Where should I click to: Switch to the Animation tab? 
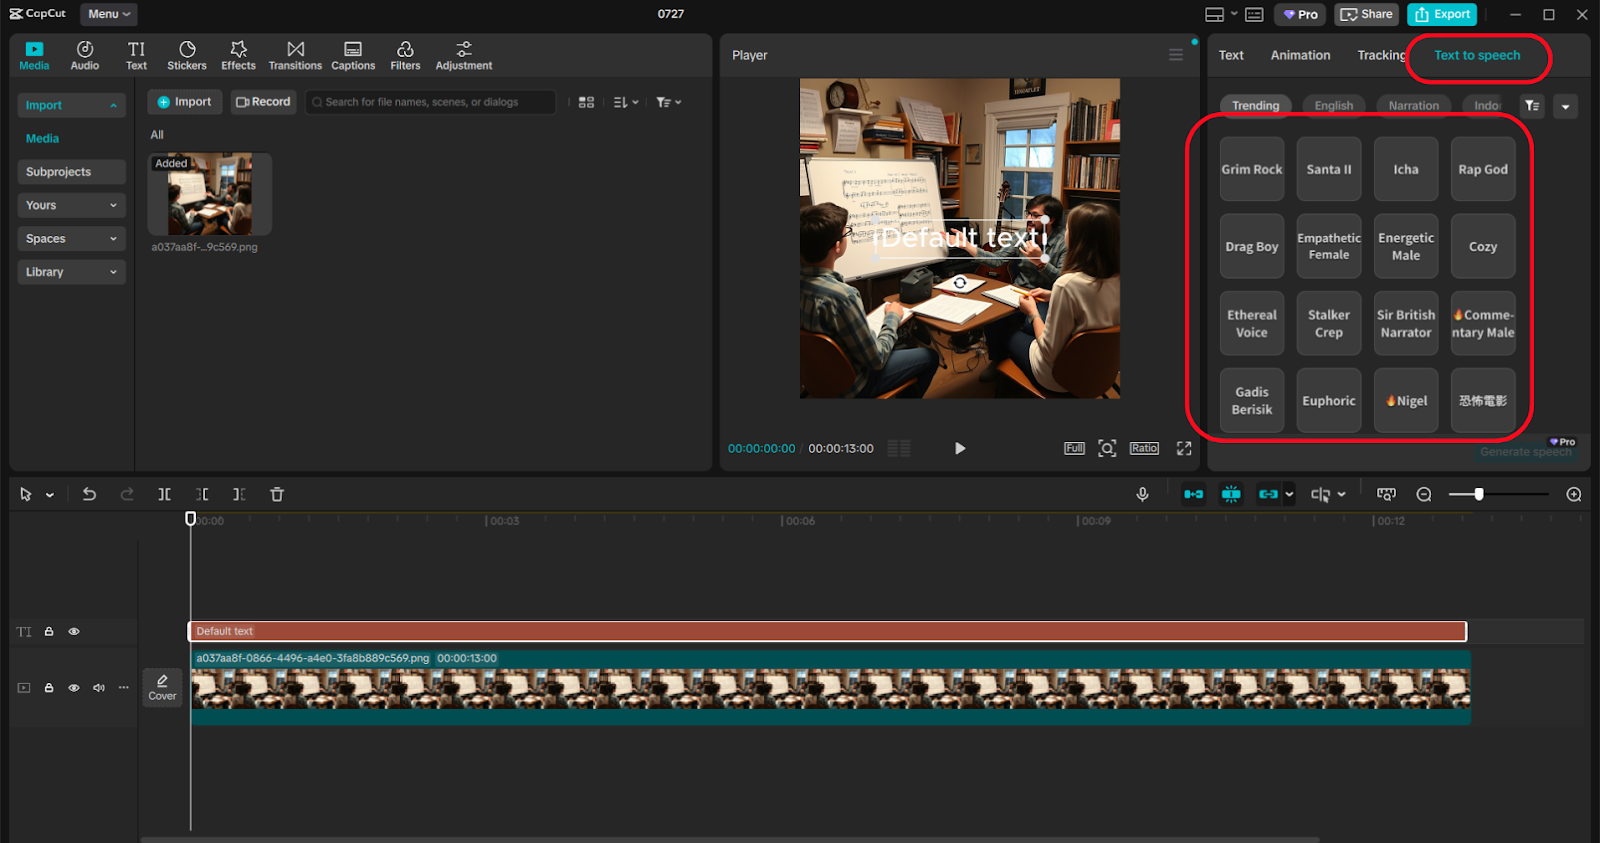tap(1300, 55)
